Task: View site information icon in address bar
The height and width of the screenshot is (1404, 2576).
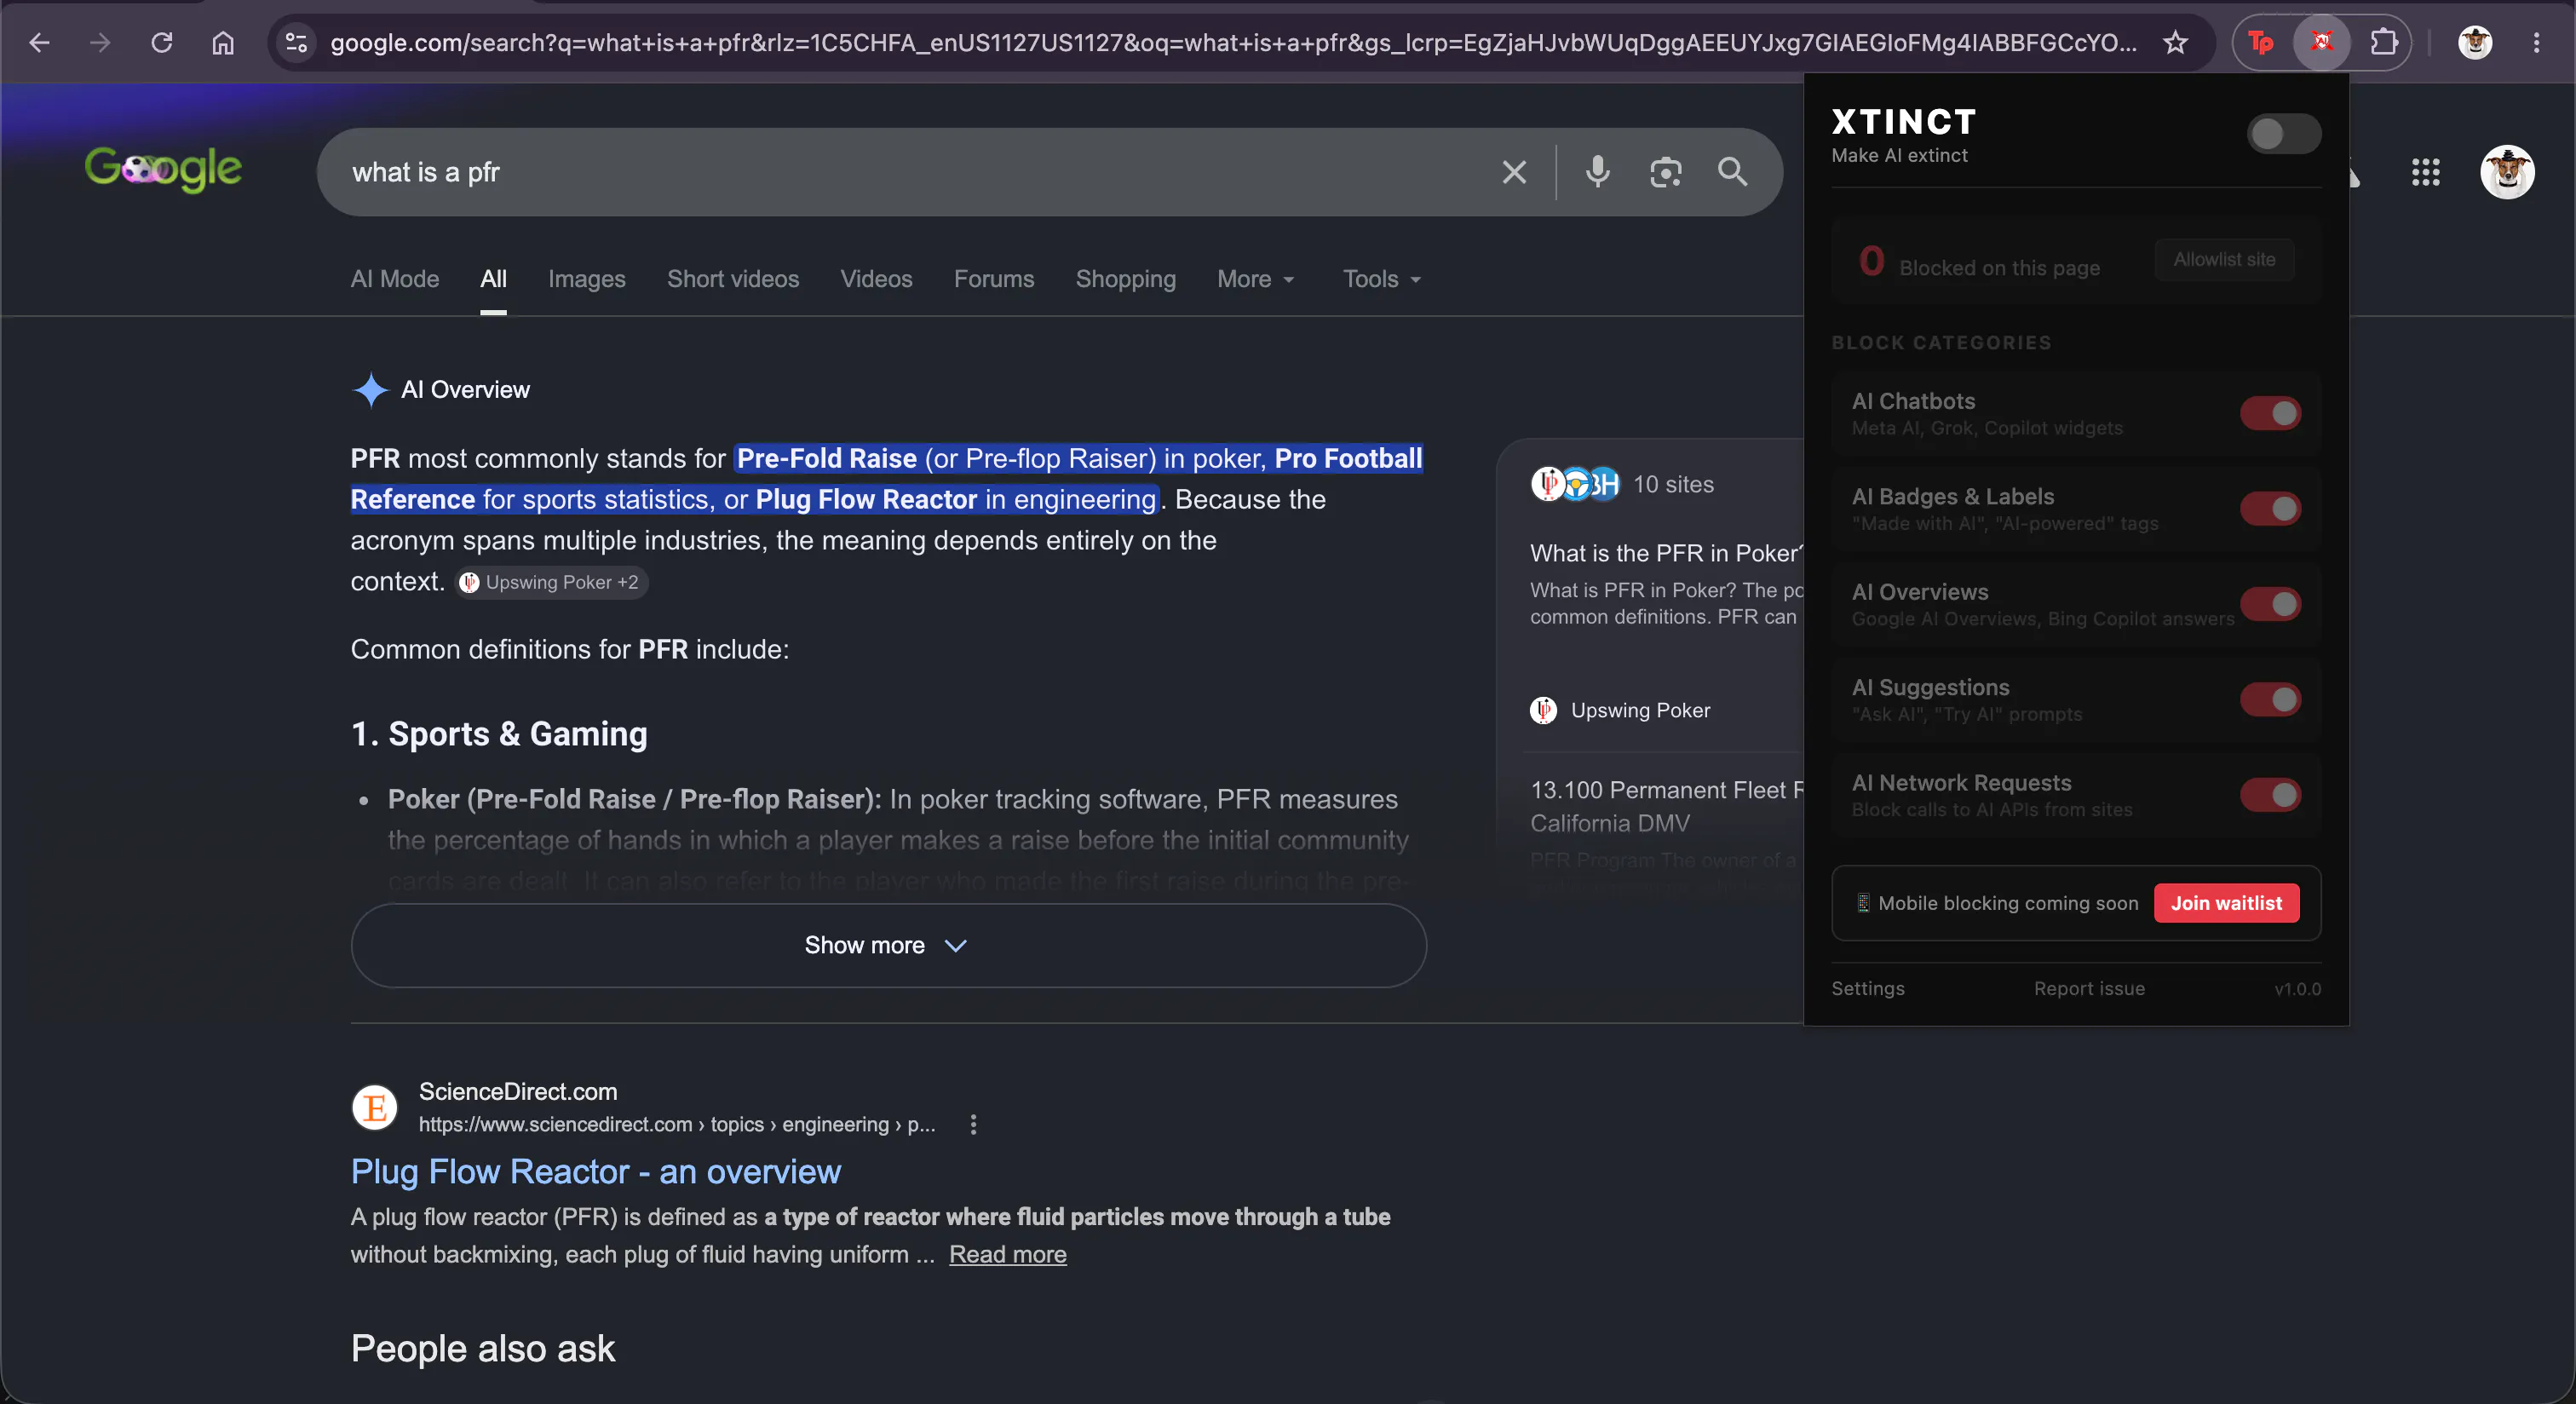Action: 296,42
